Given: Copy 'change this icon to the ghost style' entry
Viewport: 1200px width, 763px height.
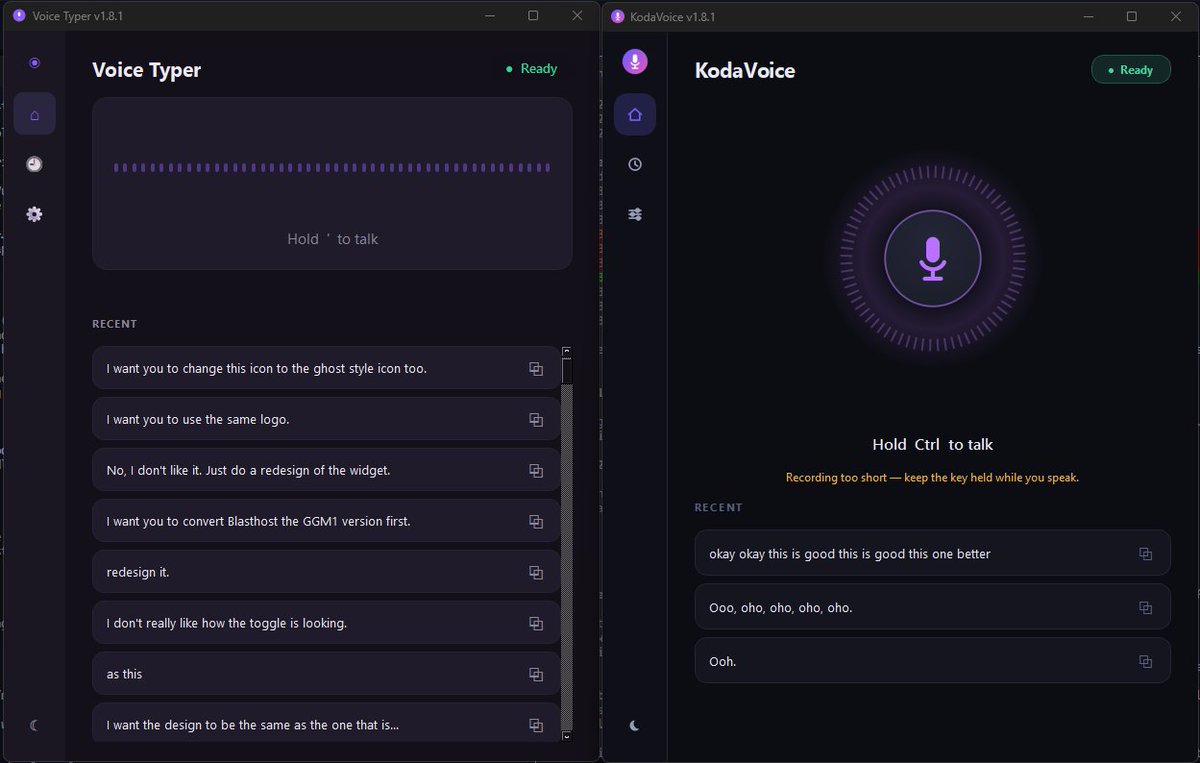Looking at the screenshot, I should coord(536,369).
